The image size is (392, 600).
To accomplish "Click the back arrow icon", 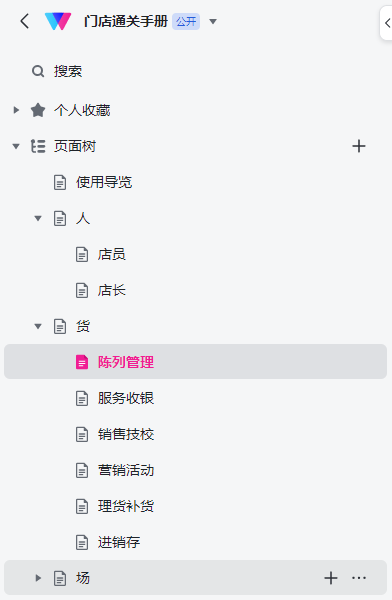I will coord(25,21).
